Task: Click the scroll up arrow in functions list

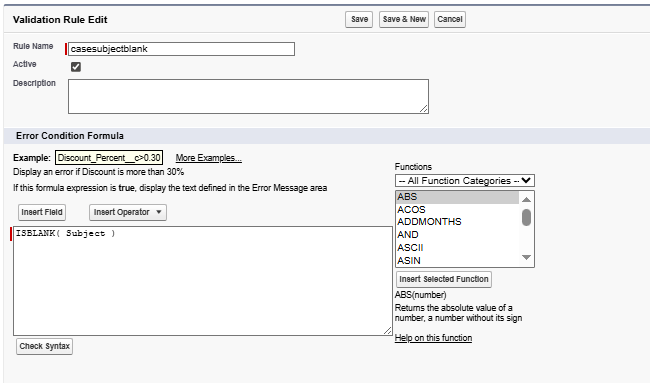Action: (x=526, y=199)
